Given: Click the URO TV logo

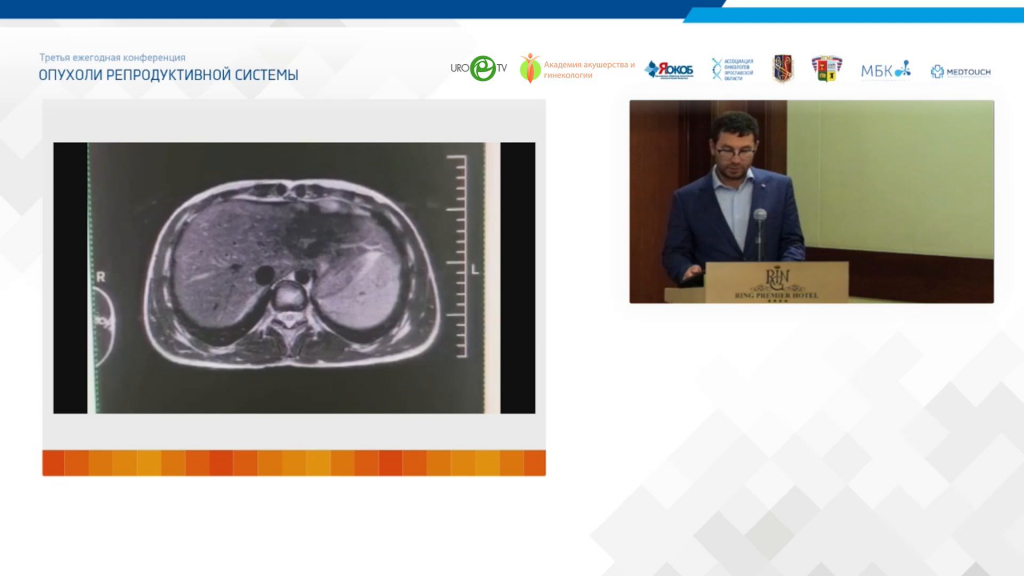Looking at the screenshot, I should click(480, 68).
